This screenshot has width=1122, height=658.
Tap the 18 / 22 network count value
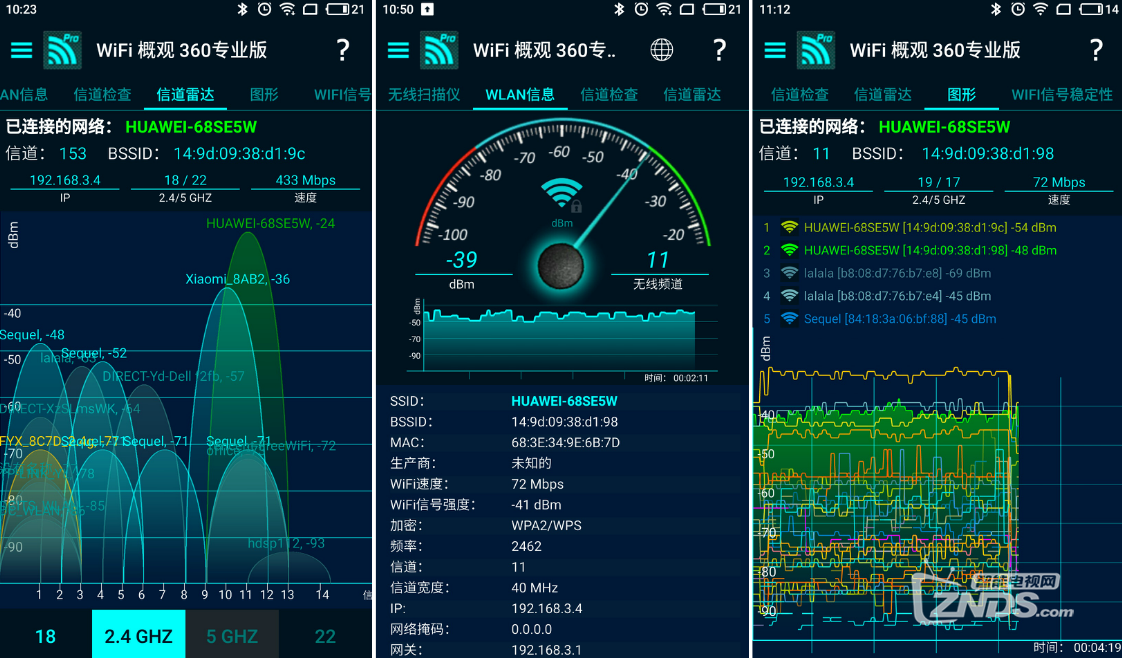185,180
